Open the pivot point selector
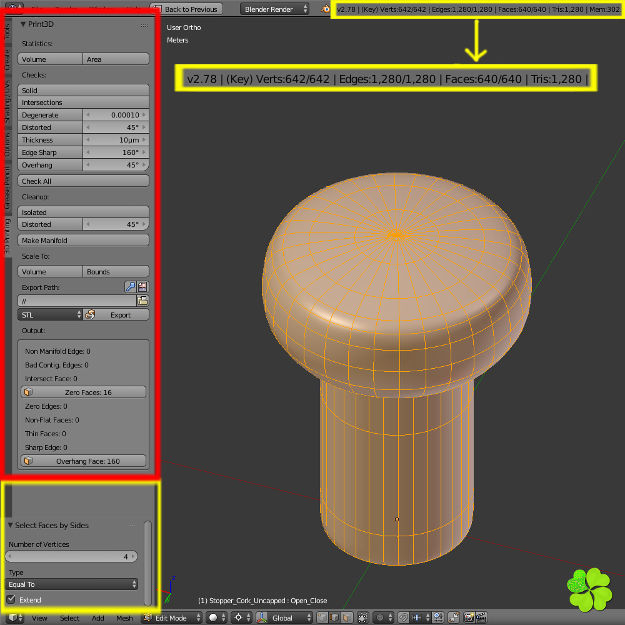The width and height of the screenshot is (625, 625). (242, 618)
